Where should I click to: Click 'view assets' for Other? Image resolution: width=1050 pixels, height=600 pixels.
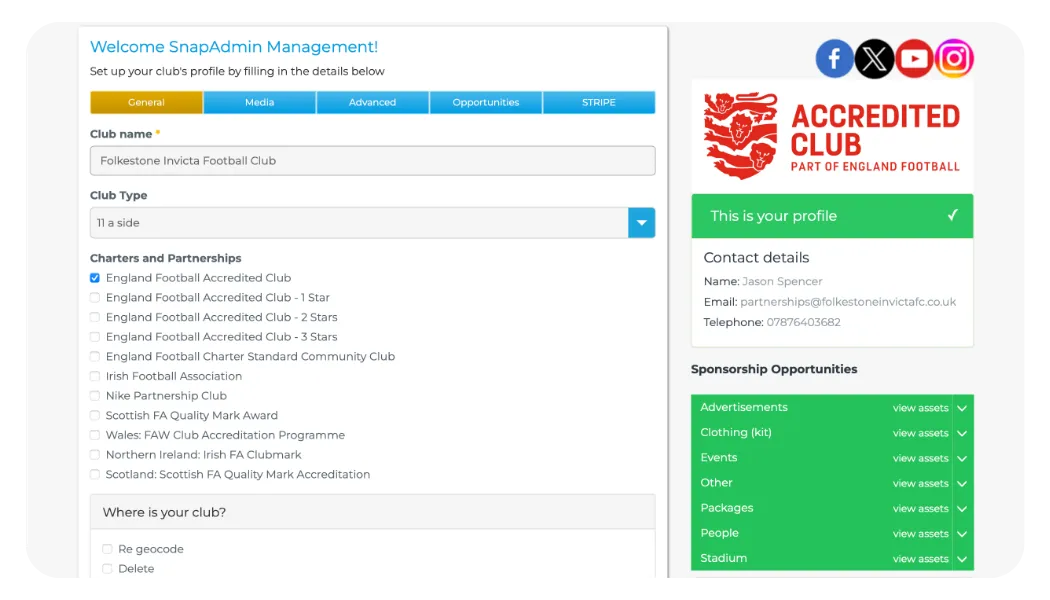pyautogui.click(x=920, y=483)
